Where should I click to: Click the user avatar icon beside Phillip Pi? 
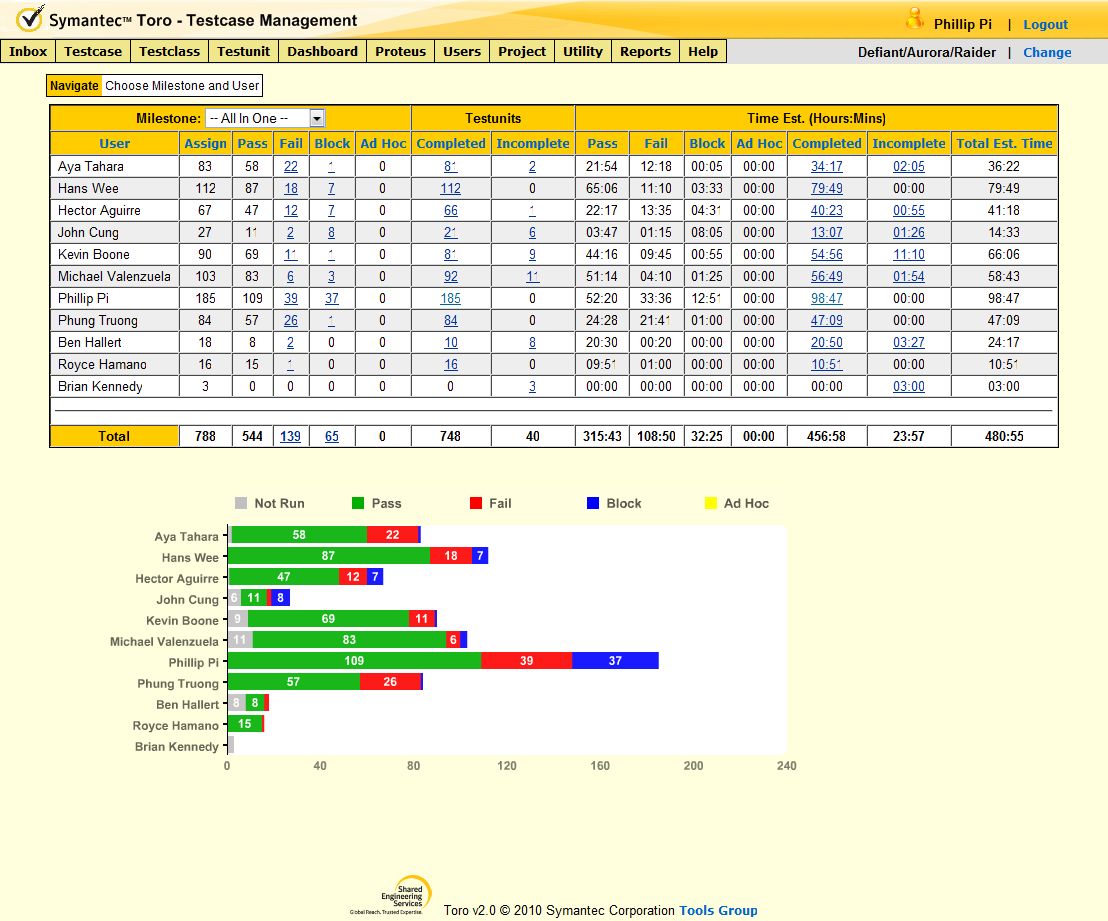(914, 19)
